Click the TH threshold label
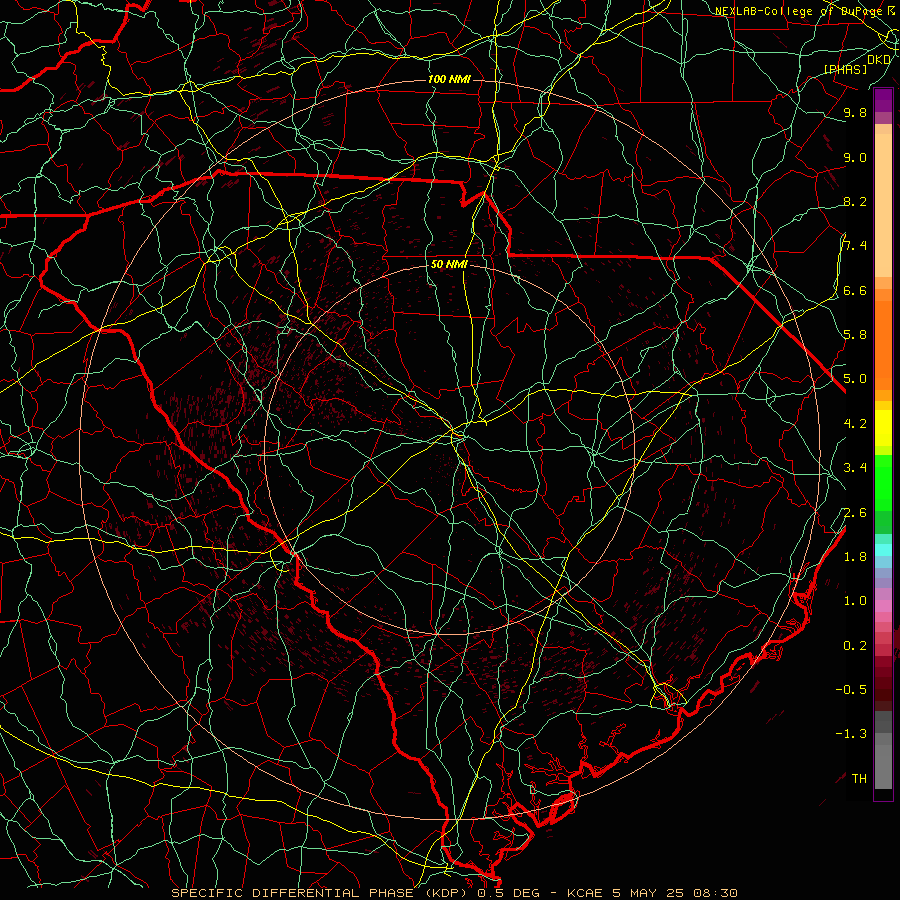This screenshot has width=900, height=900. click(859, 778)
